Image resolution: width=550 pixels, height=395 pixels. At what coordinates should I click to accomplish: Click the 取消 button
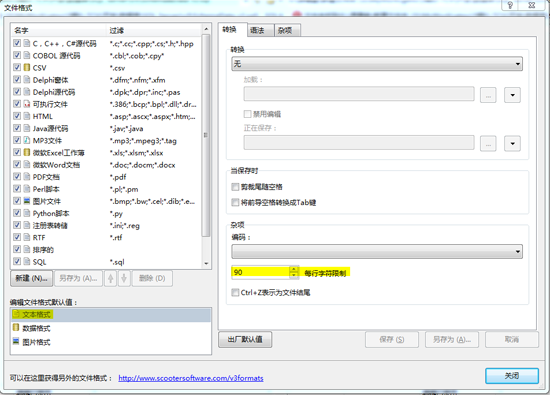coord(512,339)
